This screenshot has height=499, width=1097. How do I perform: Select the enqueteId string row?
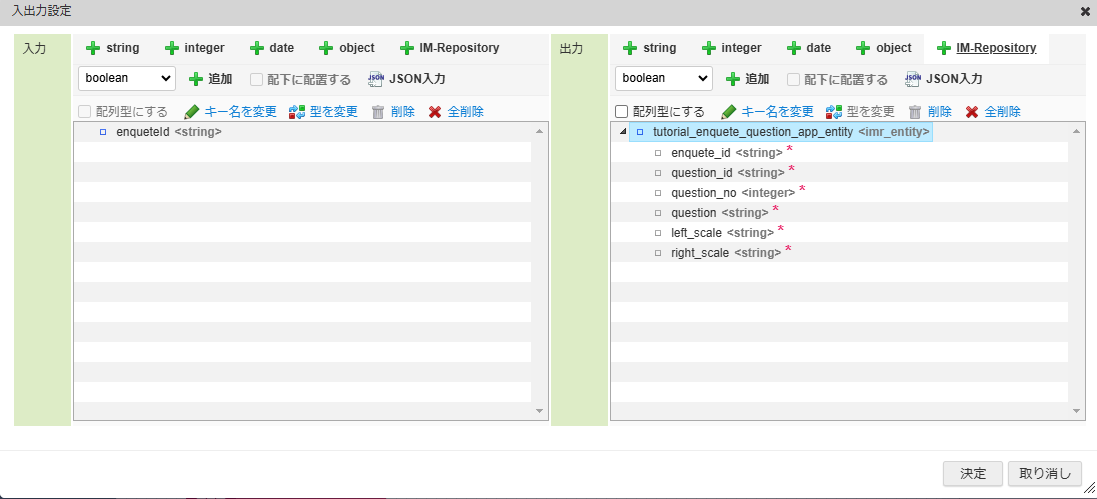tap(302, 132)
